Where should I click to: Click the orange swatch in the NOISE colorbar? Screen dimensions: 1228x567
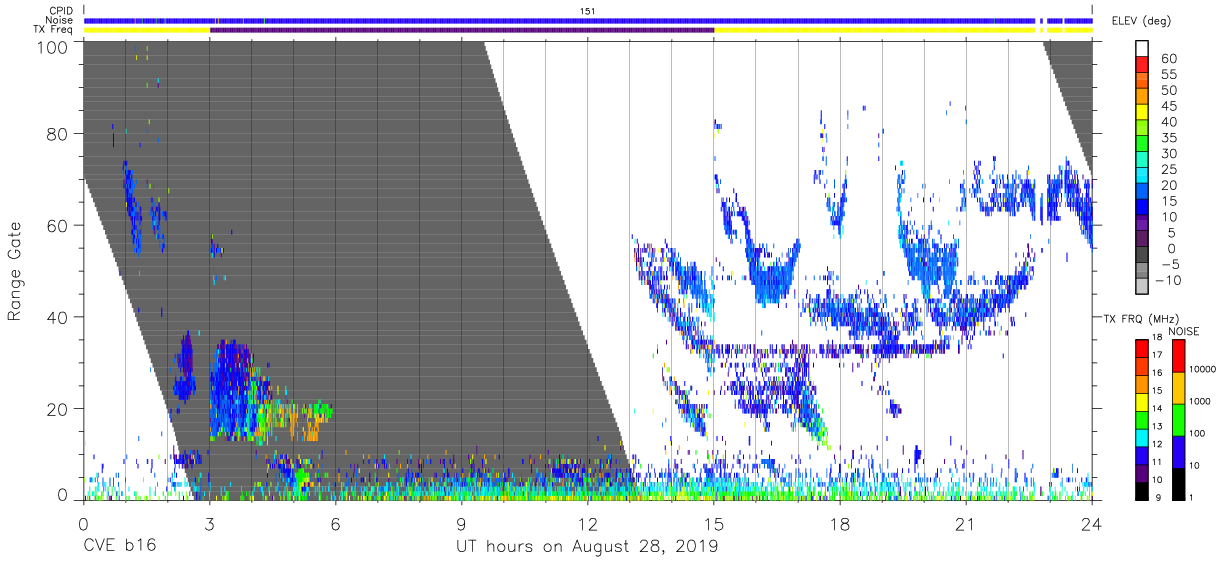click(x=1178, y=388)
